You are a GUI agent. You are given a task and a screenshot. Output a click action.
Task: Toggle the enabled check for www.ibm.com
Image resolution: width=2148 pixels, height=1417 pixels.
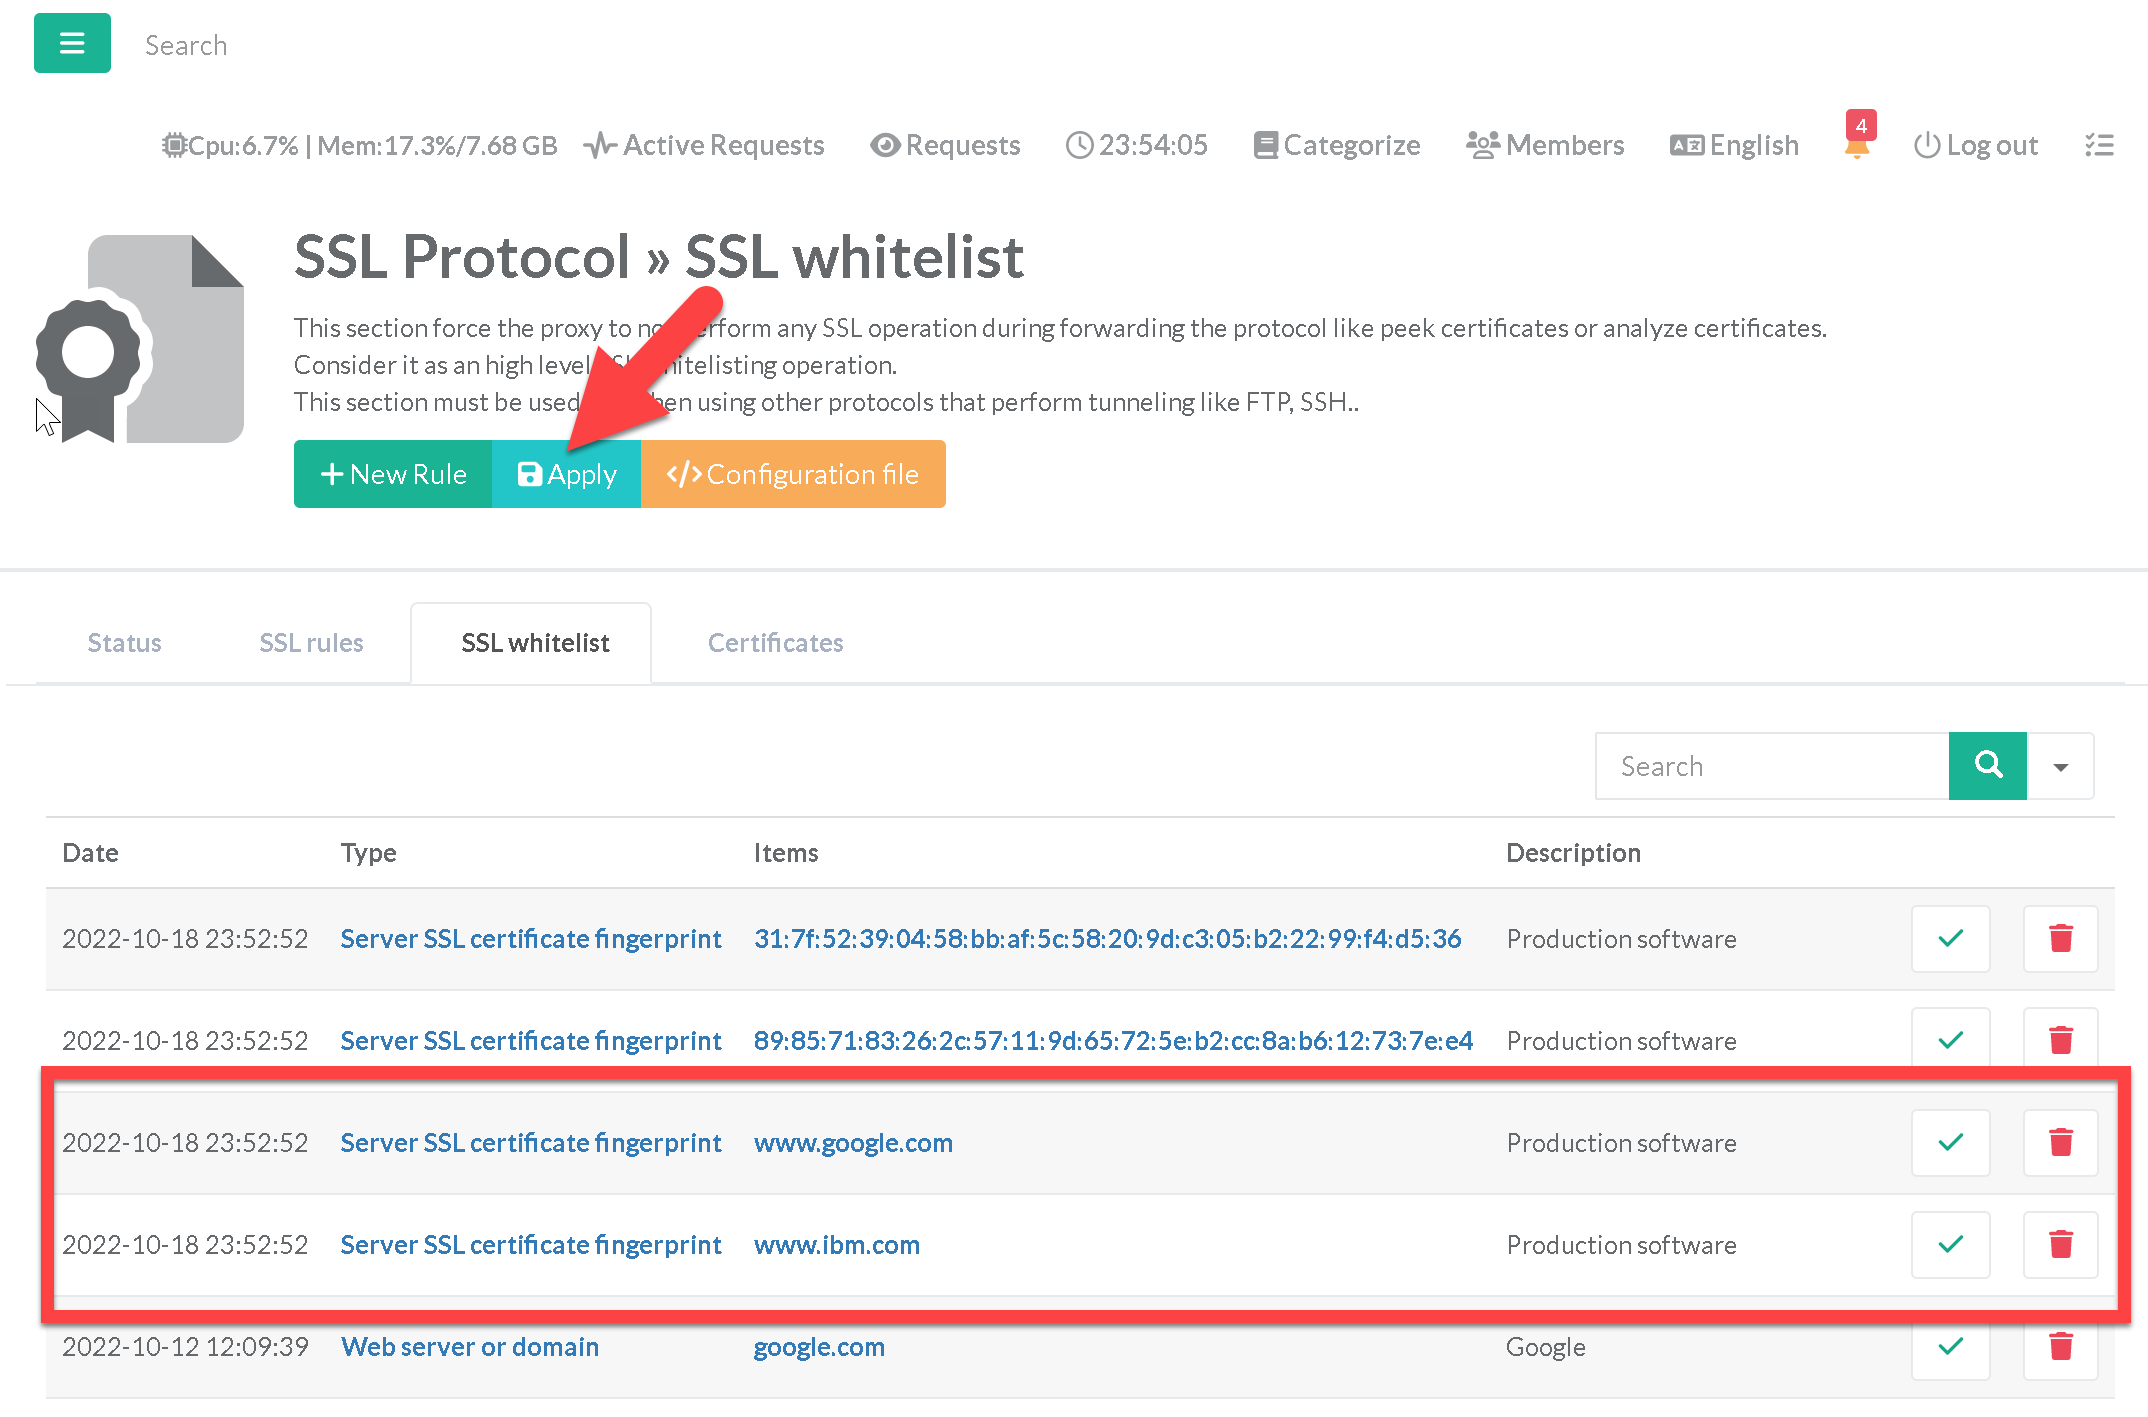point(1950,1244)
